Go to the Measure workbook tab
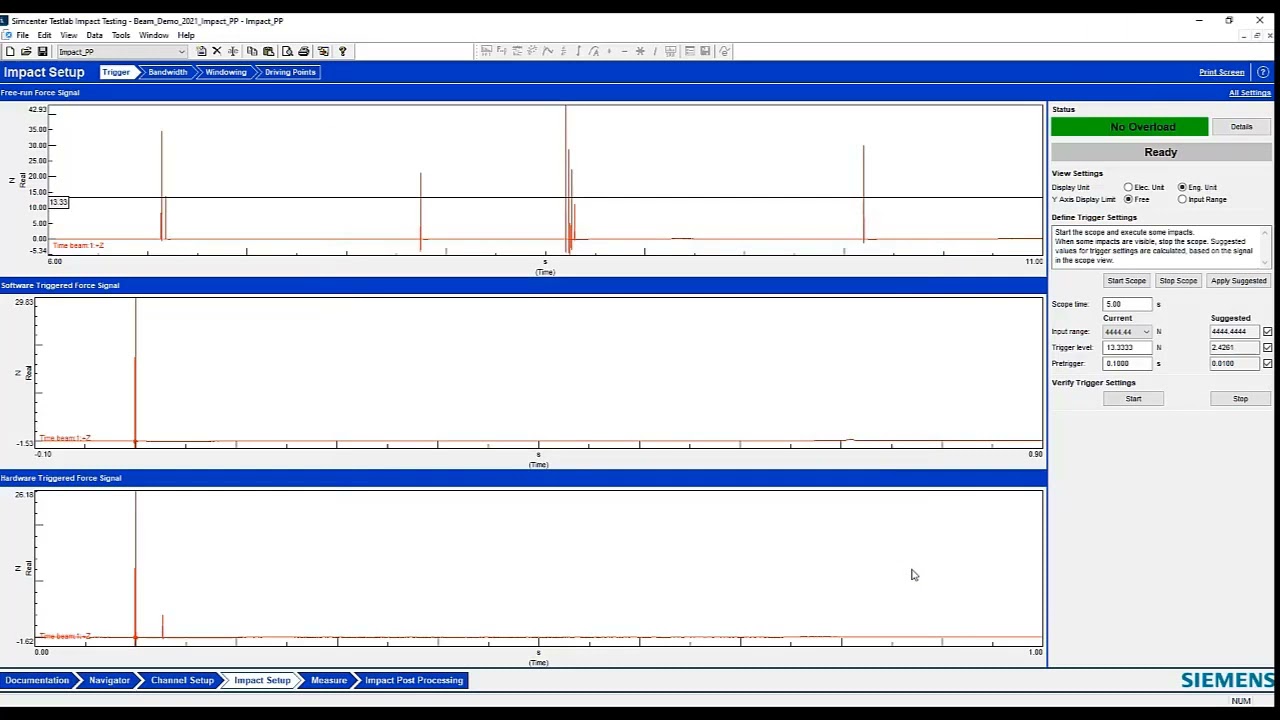This screenshot has height=720, width=1280. pos(329,680)
